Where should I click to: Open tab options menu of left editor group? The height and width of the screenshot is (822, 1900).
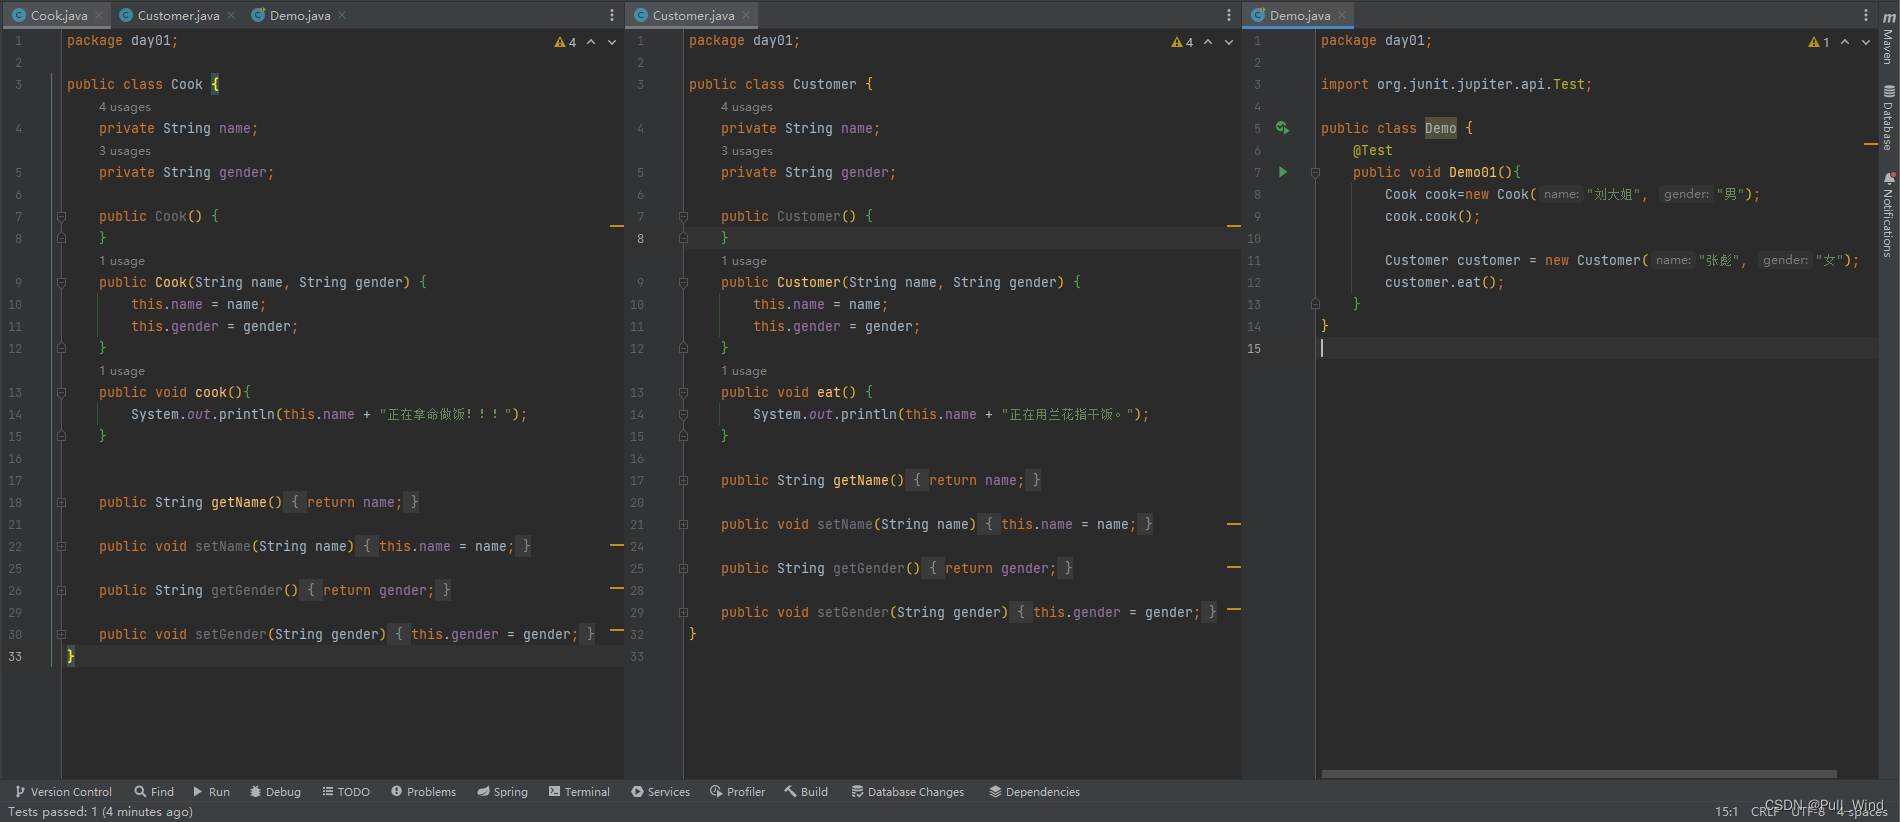612,15
